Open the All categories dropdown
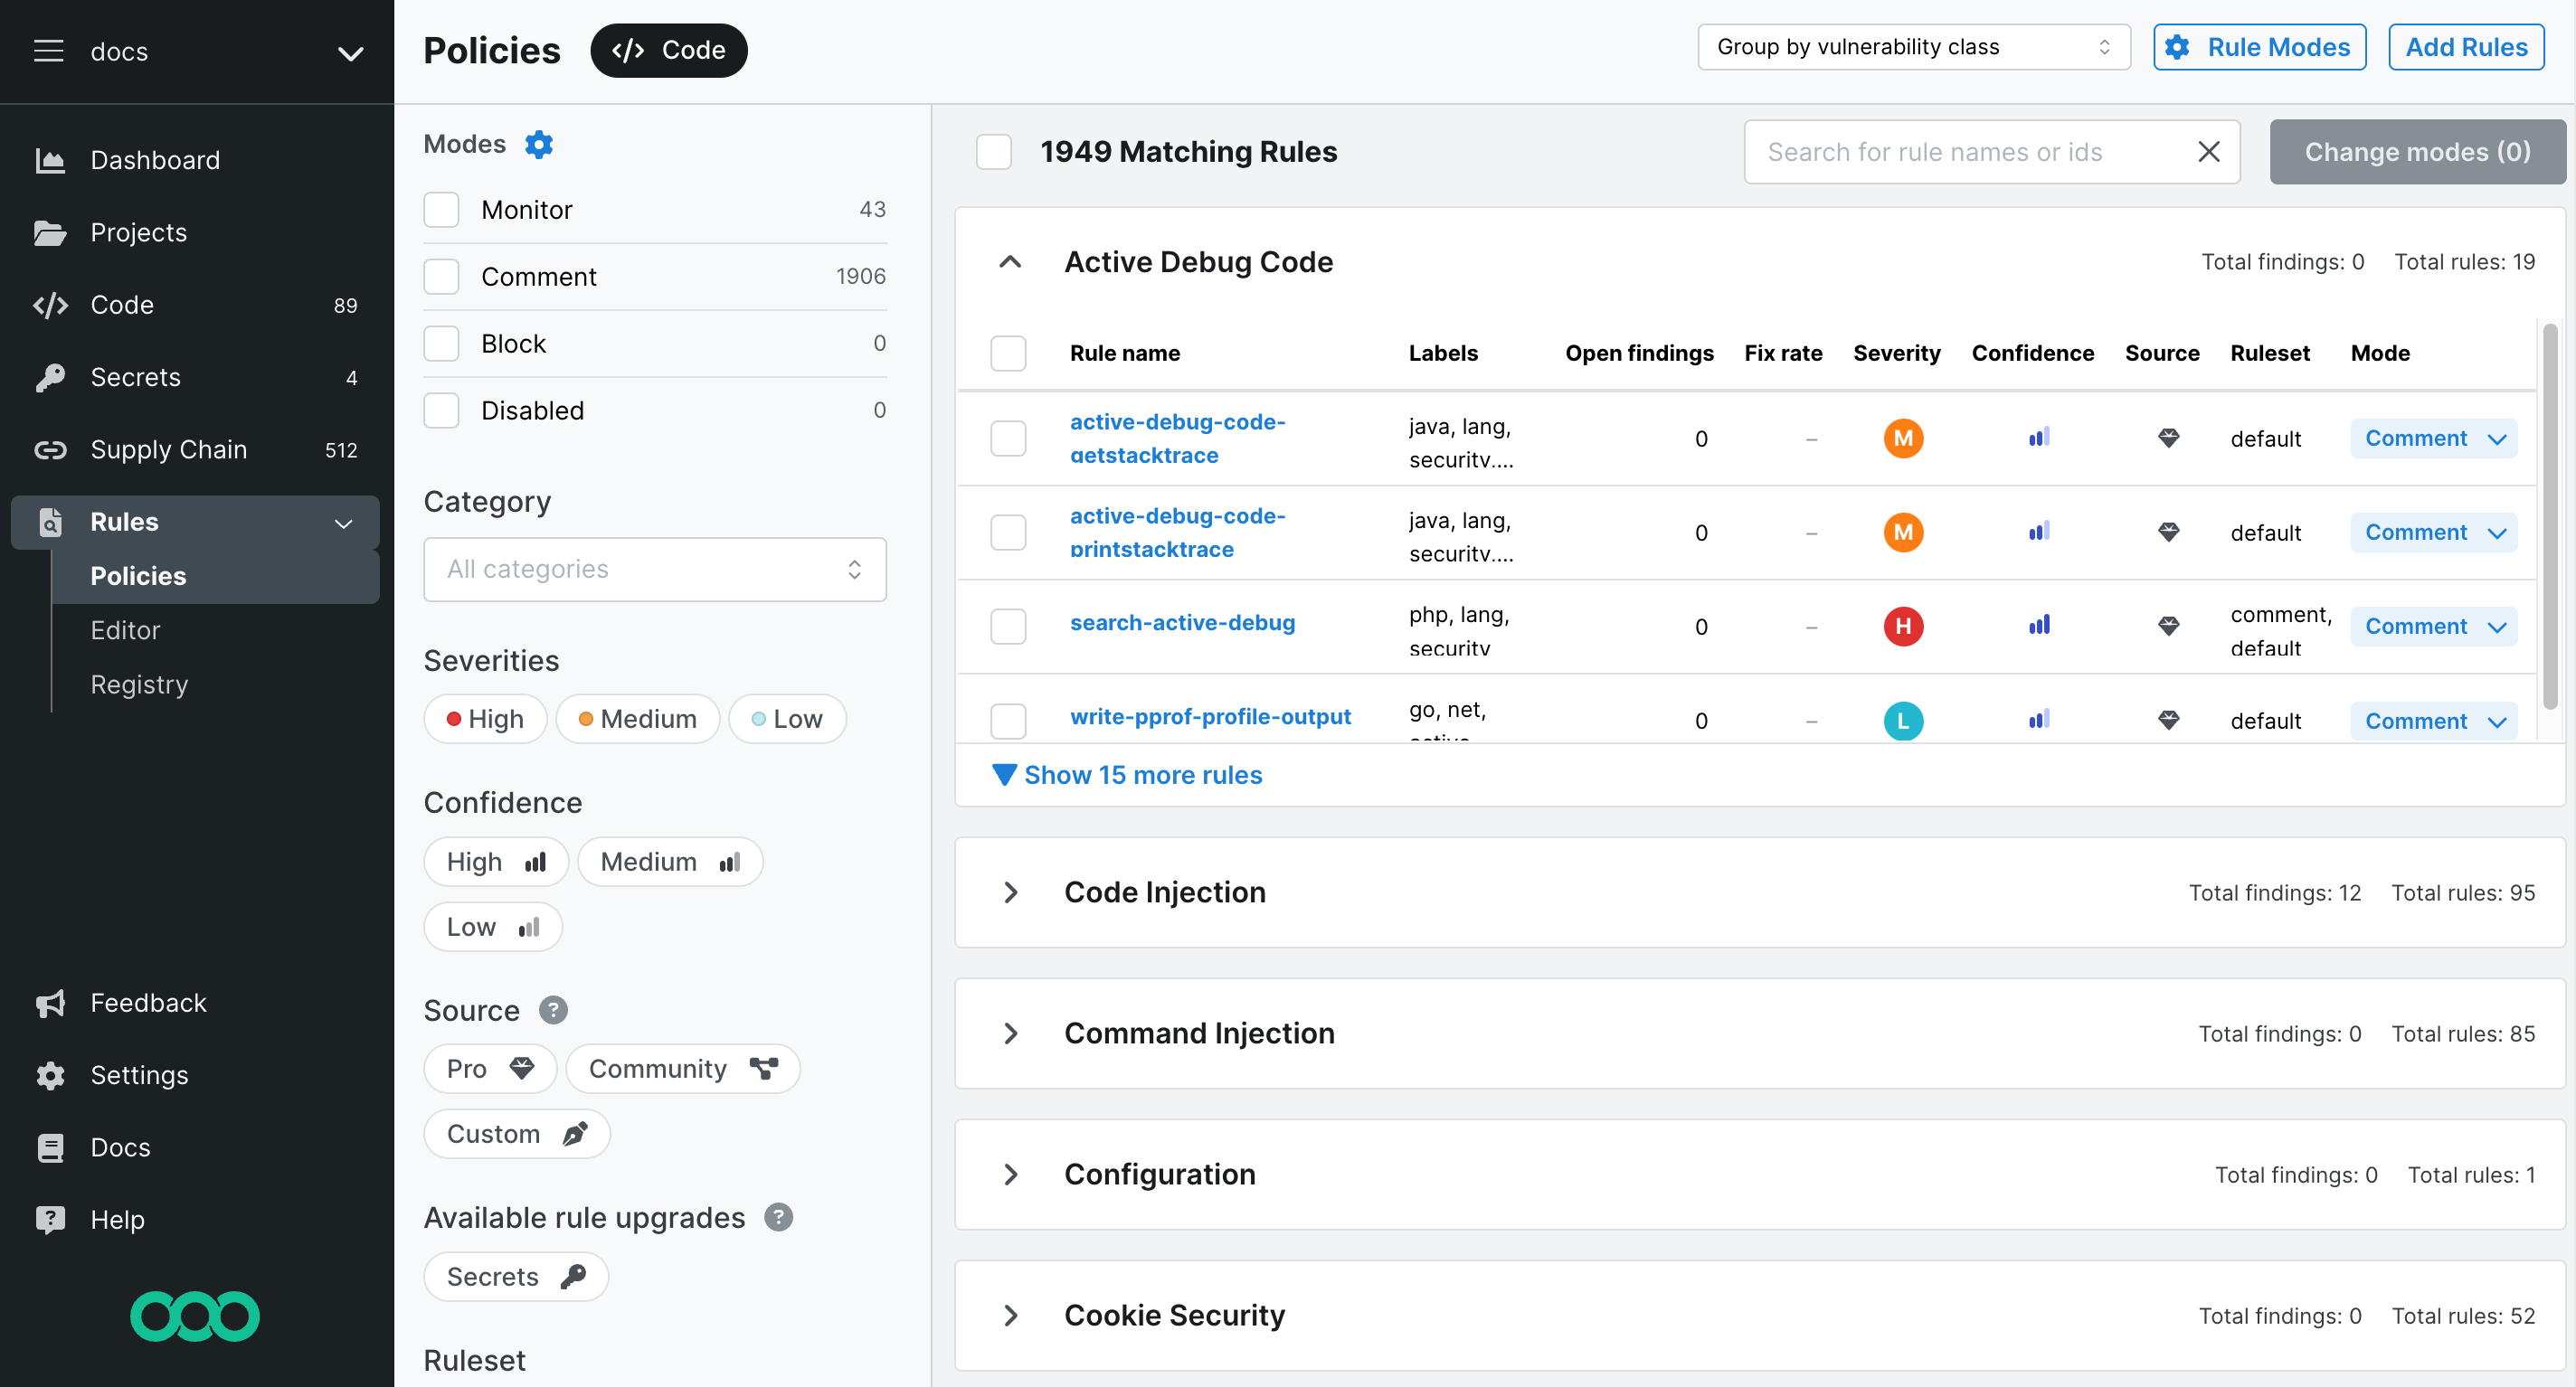Screen dimensions: 2576x1387 pos(655,569)
